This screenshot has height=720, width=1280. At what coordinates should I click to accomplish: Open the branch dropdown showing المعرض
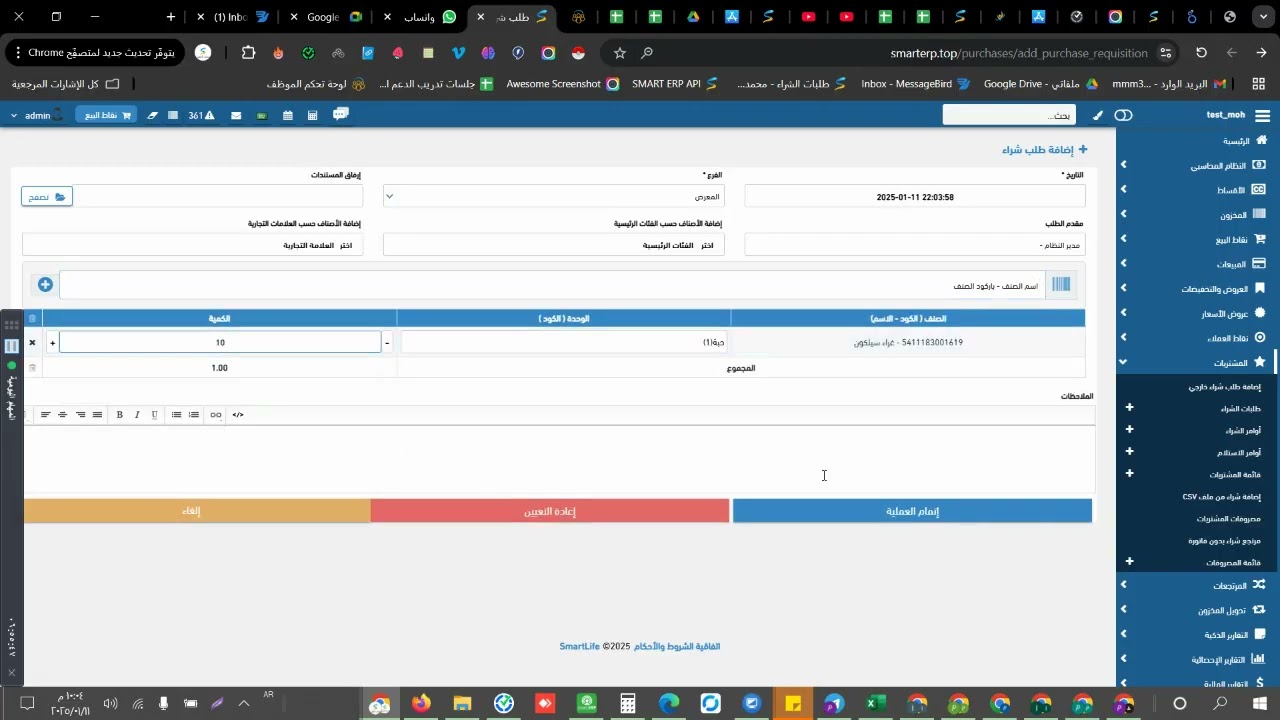point(553,197)
